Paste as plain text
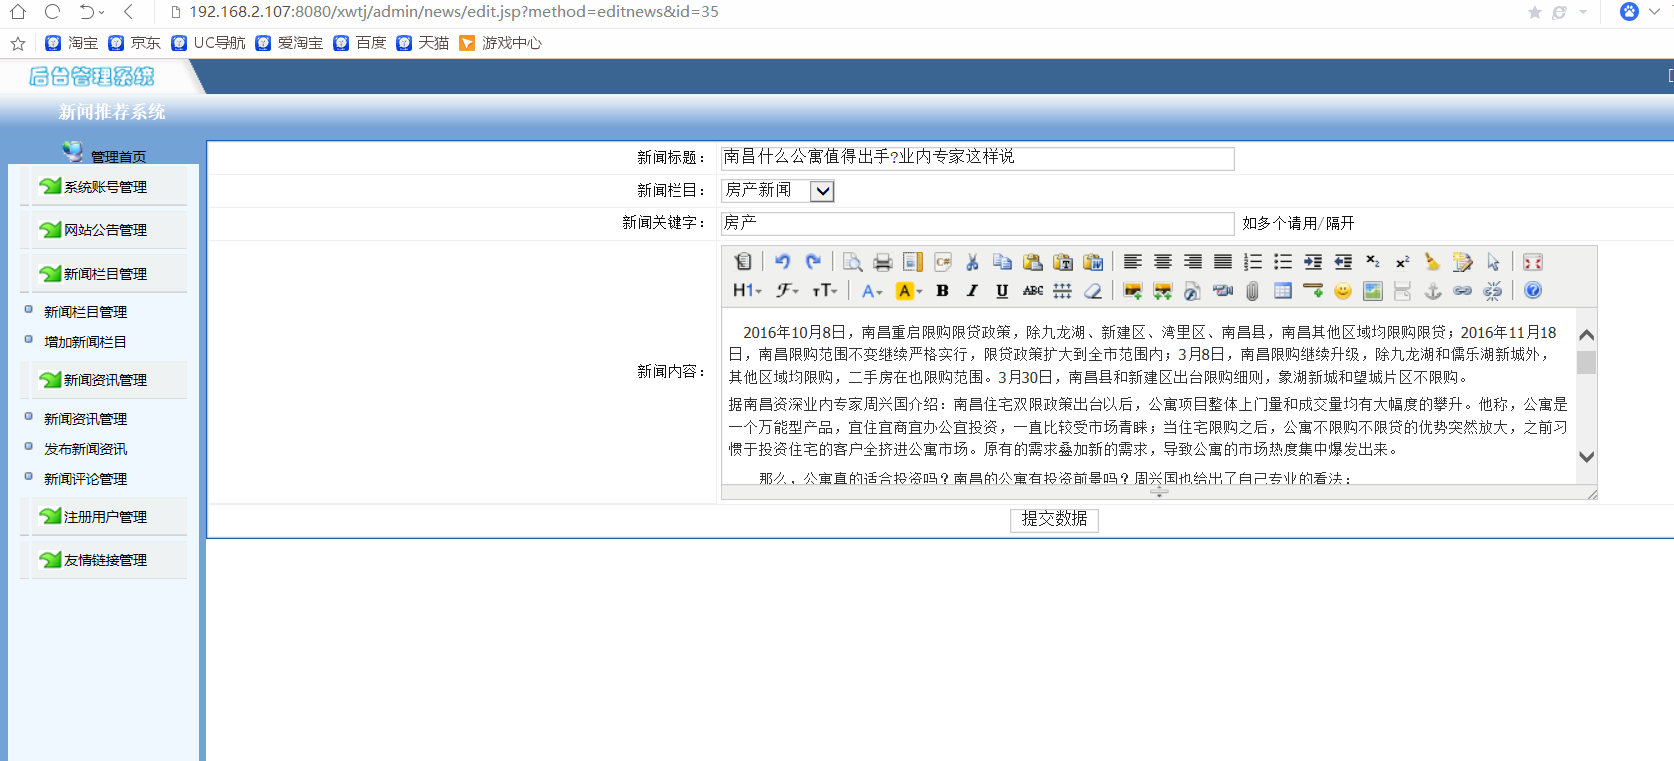Screen dimensions: 1674x761 pos(1063,262)
